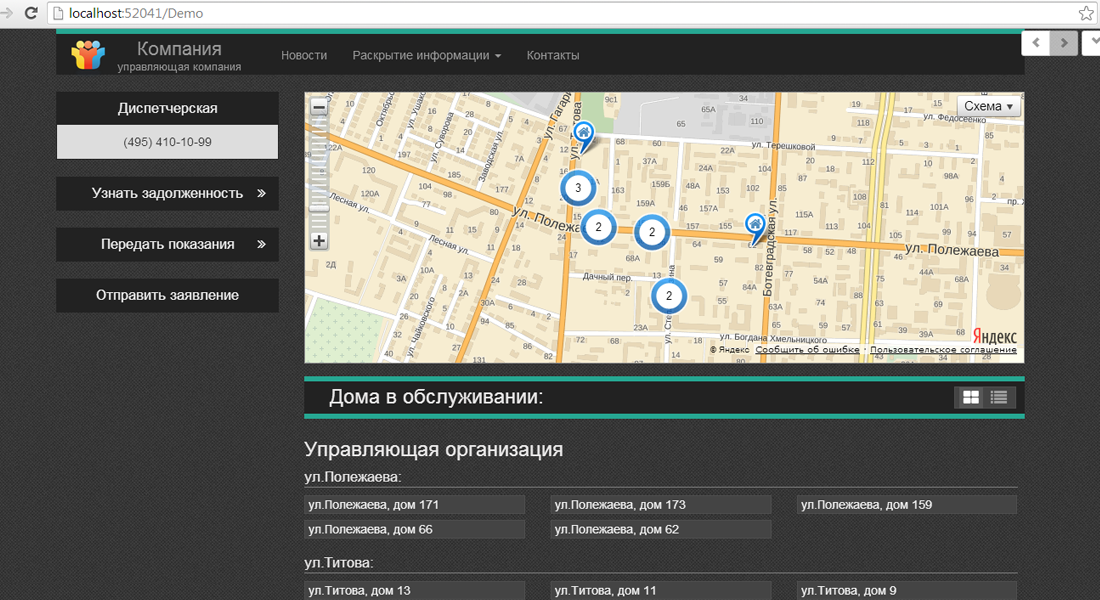Zoom out with the map minus button

(319, 107)
